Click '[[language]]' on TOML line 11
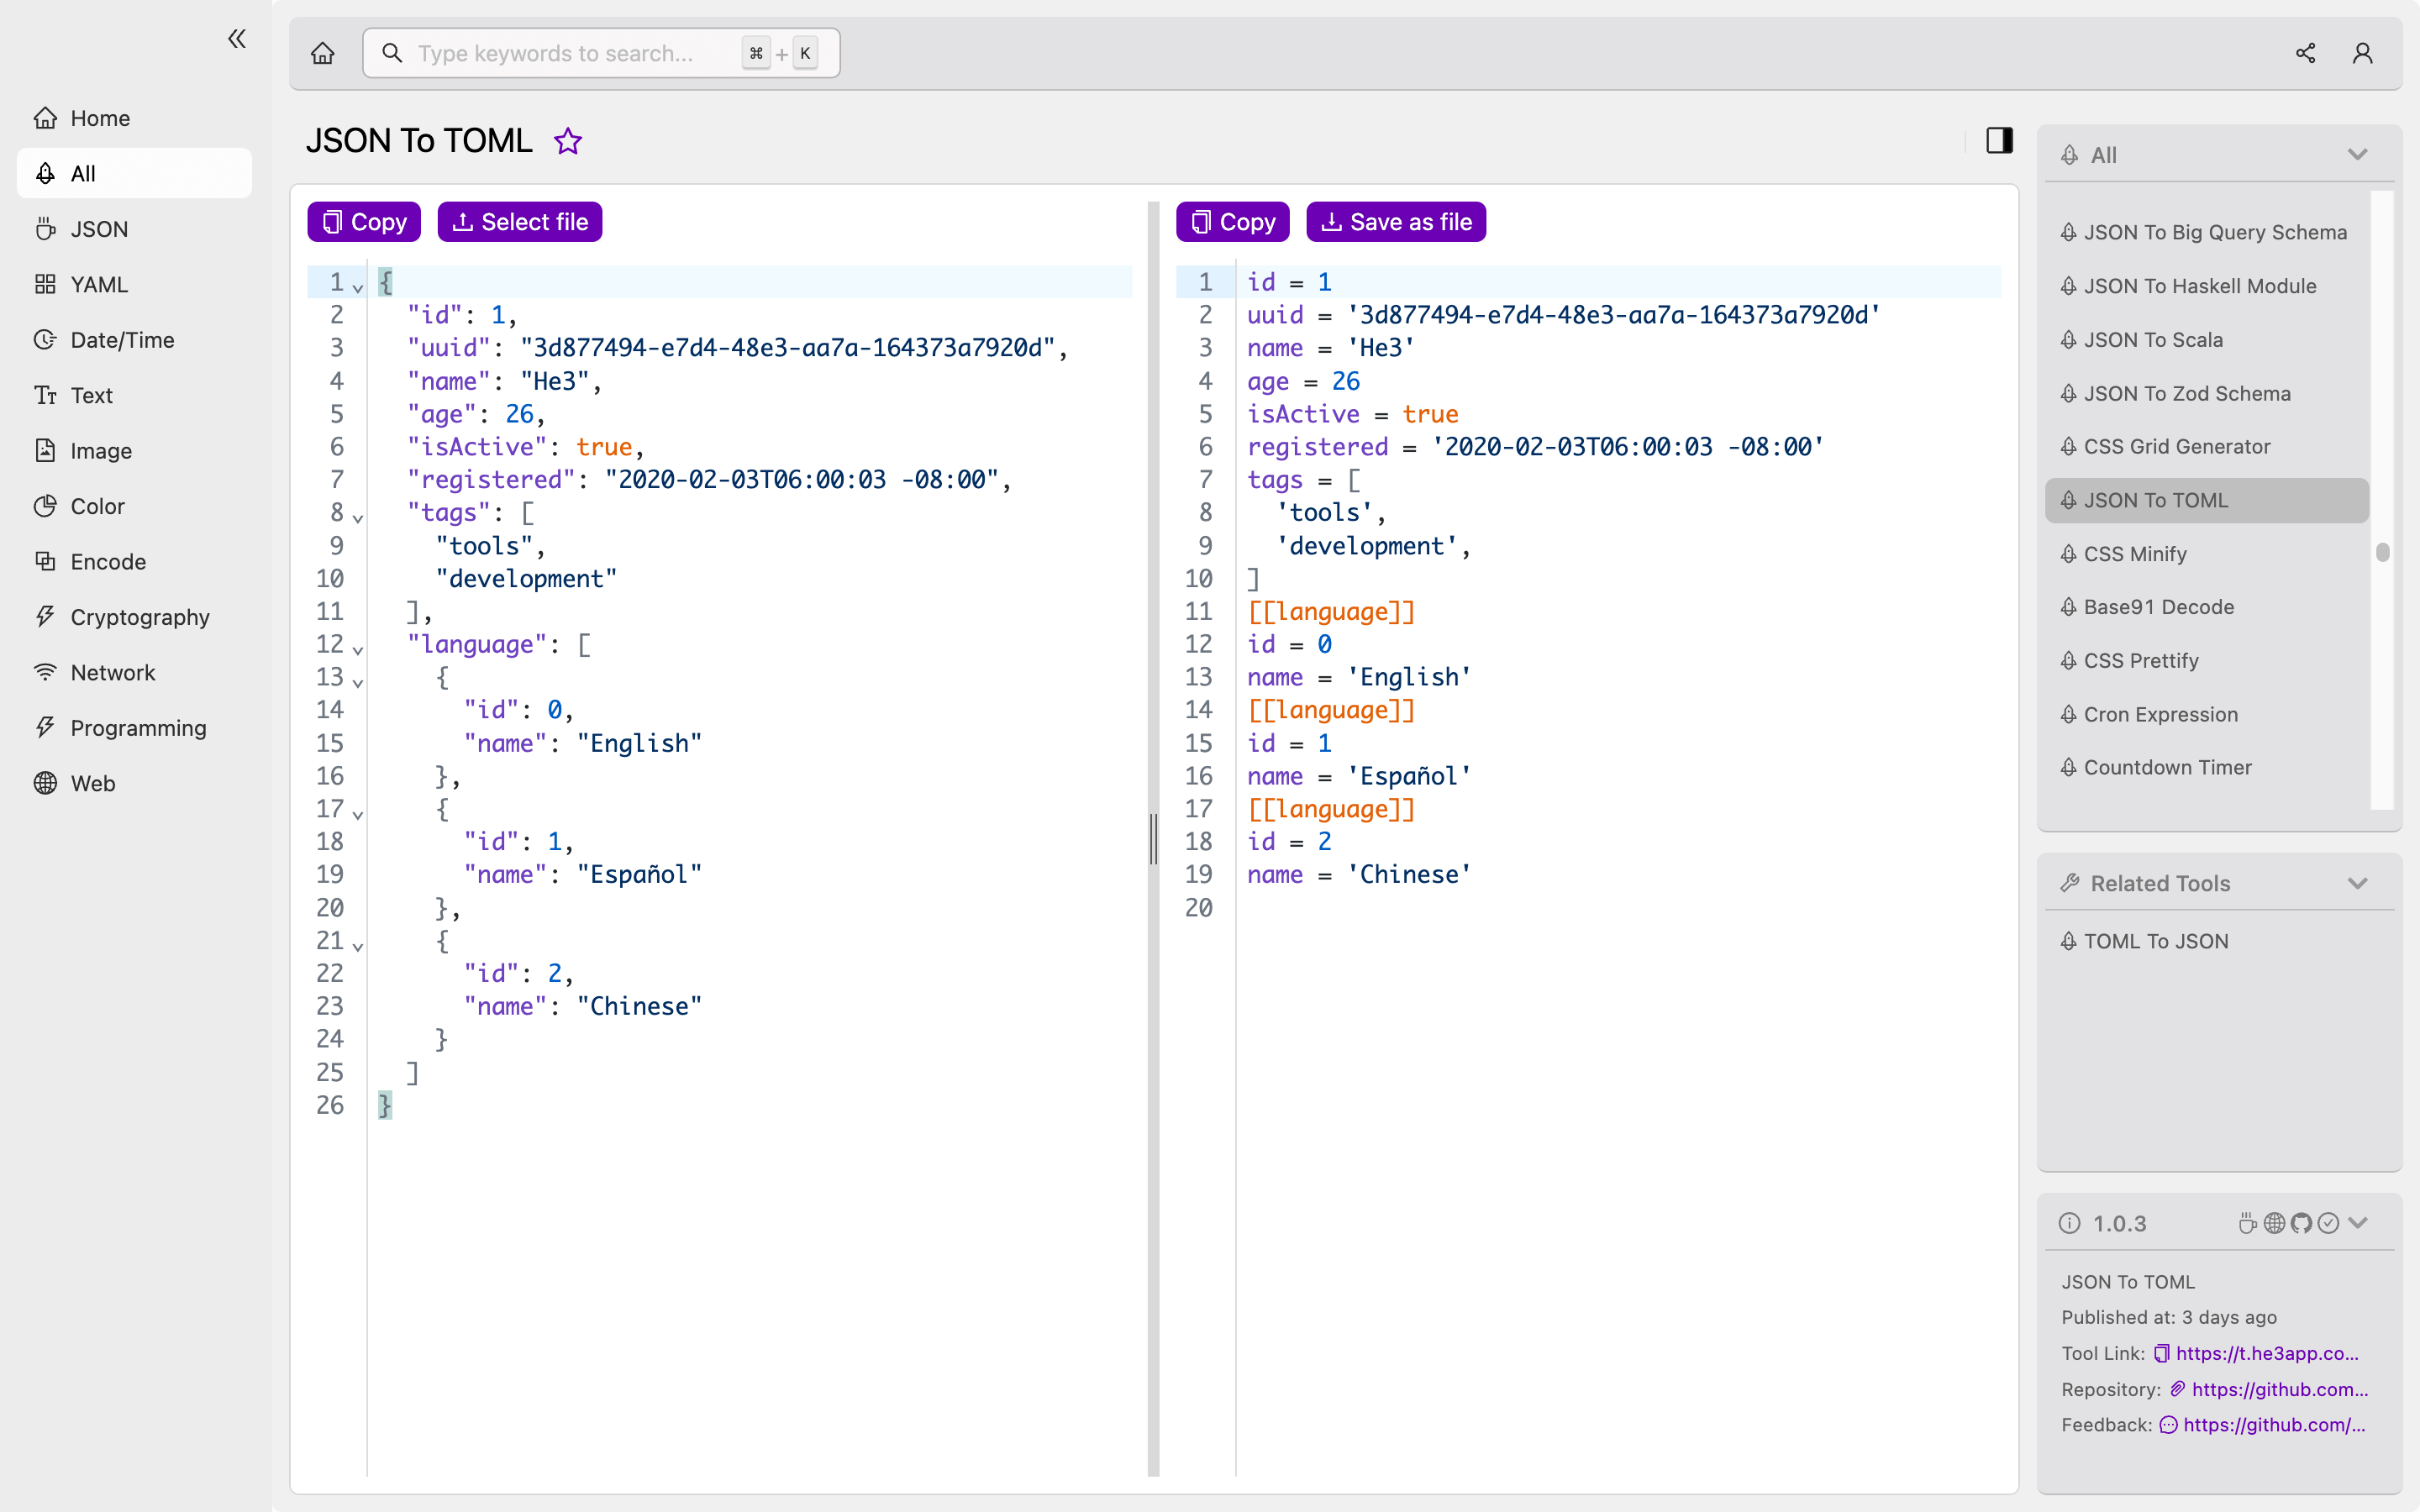This screenshot has width=2420, height=1512. 1331,612
